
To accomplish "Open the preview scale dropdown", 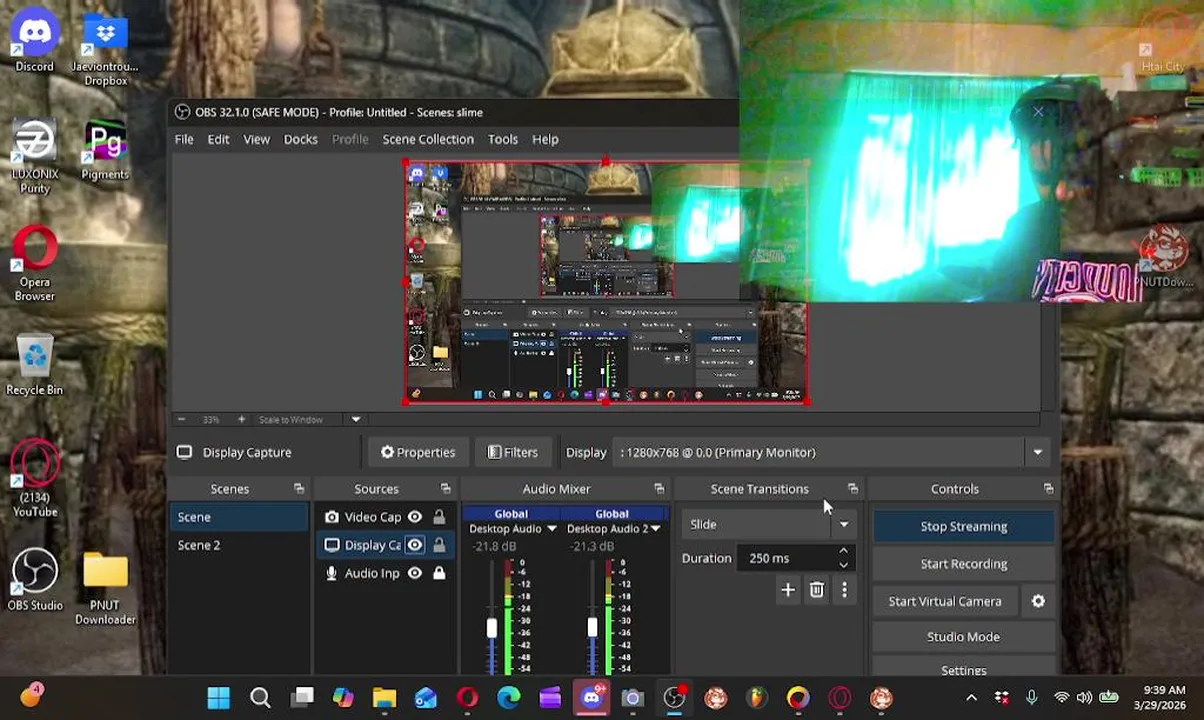I will [x=355, y=419].
